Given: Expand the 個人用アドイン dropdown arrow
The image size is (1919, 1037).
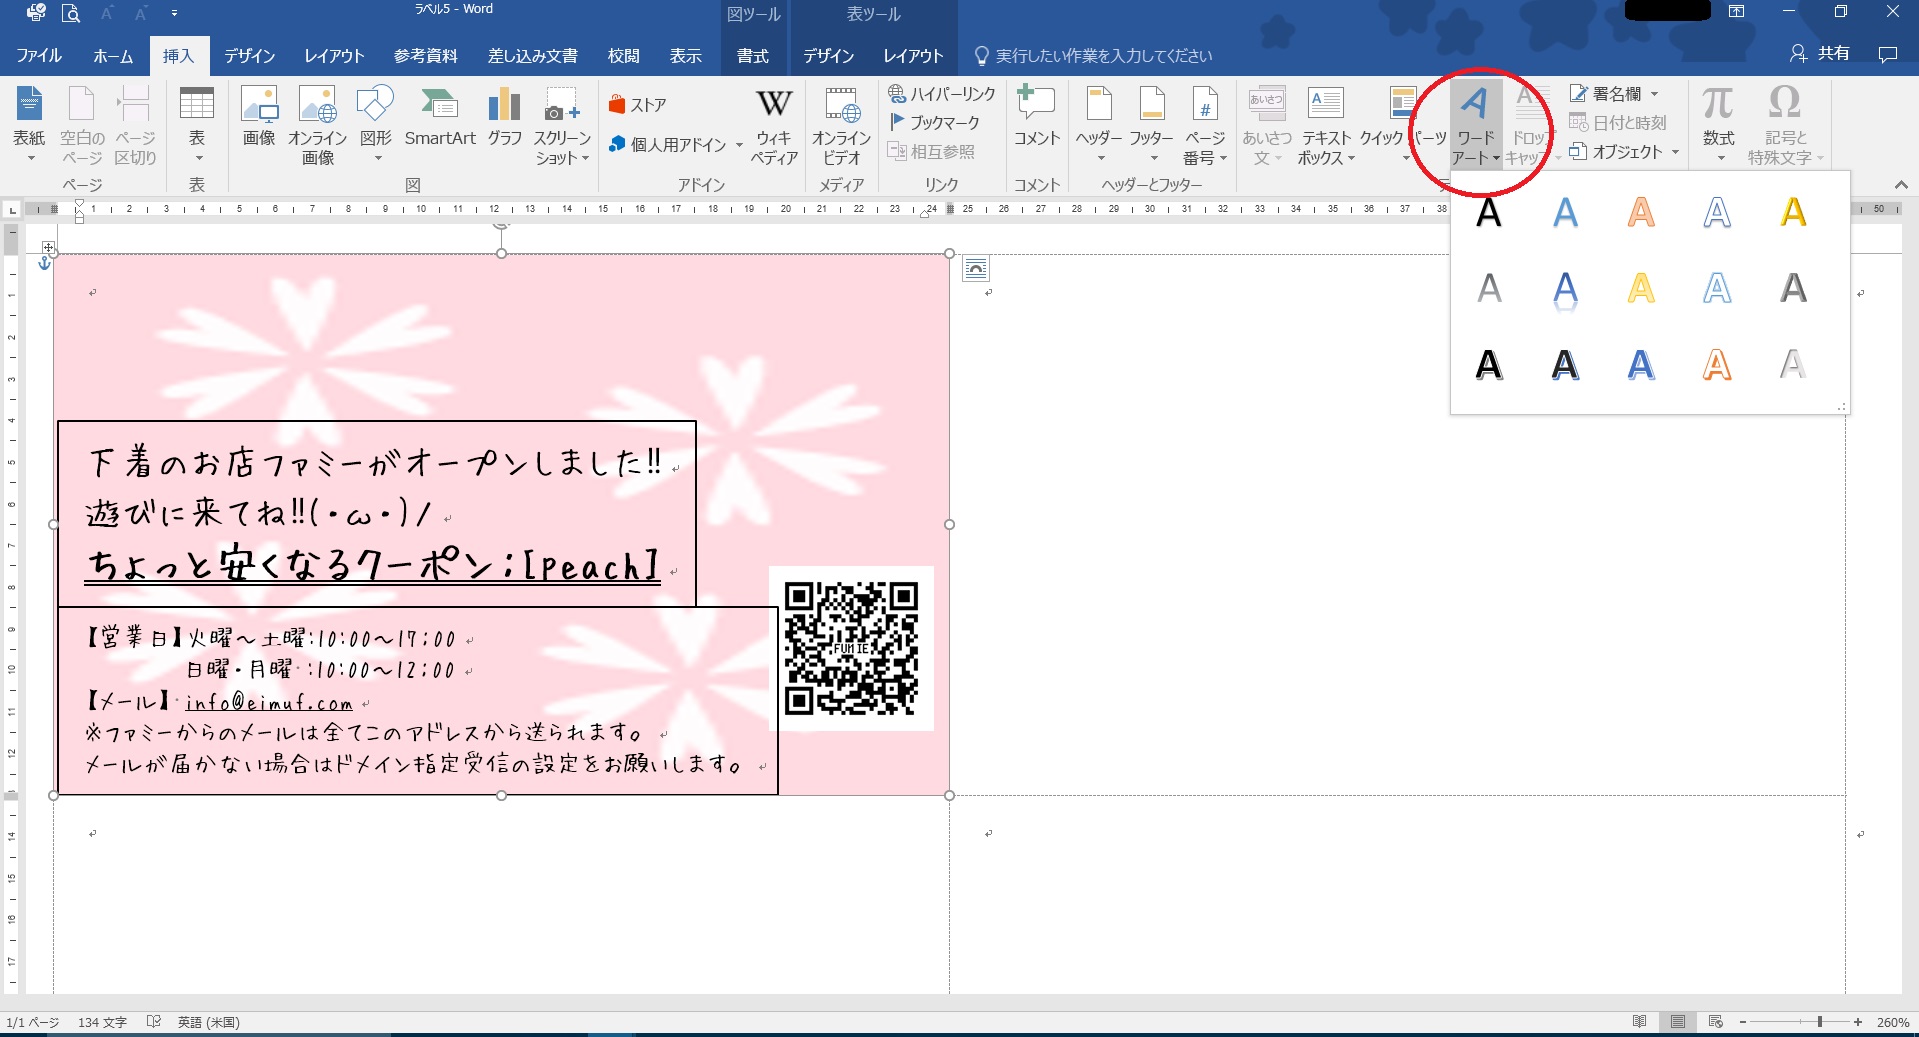Looking at the screenshot, I should point(739,145).
